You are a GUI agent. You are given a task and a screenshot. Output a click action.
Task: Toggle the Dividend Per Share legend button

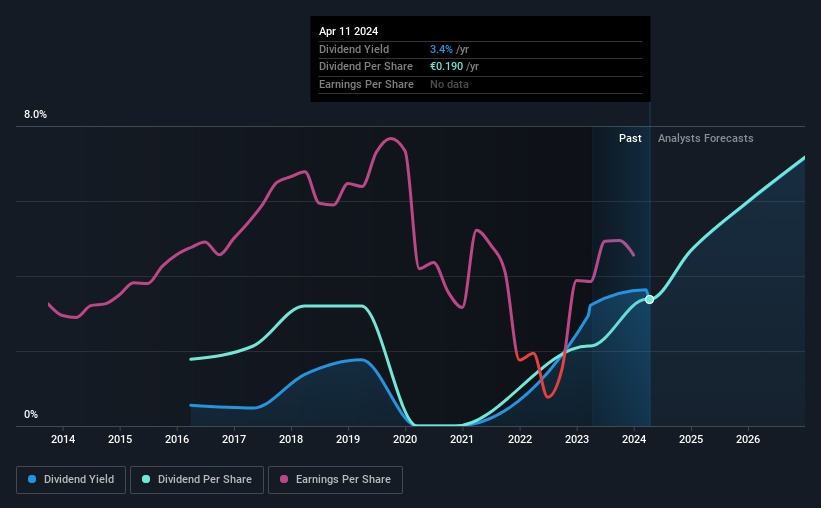tap(197, 480)
